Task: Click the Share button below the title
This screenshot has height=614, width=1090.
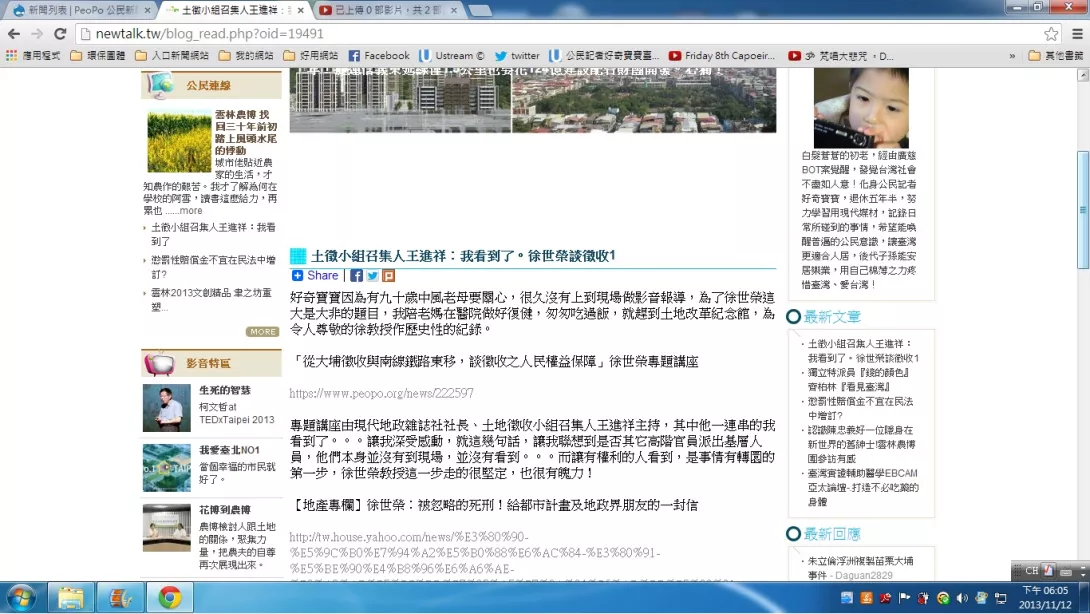Action: [315, 276]
